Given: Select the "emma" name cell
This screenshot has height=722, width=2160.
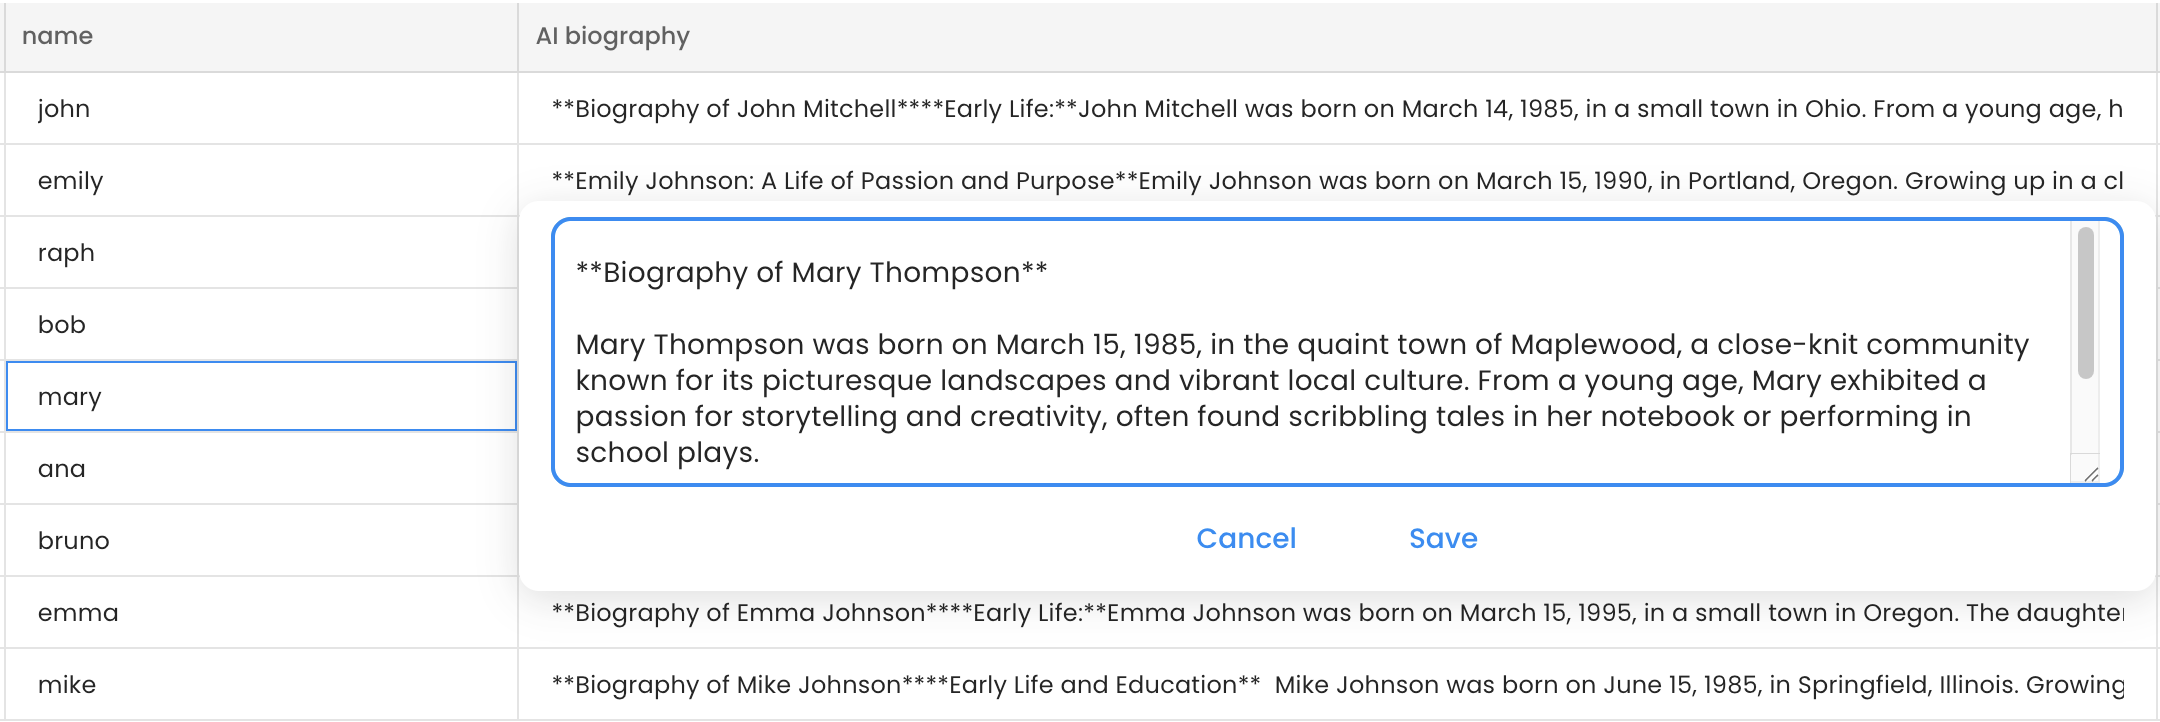Looking at the screenshot, I should [x=260, y=613].
